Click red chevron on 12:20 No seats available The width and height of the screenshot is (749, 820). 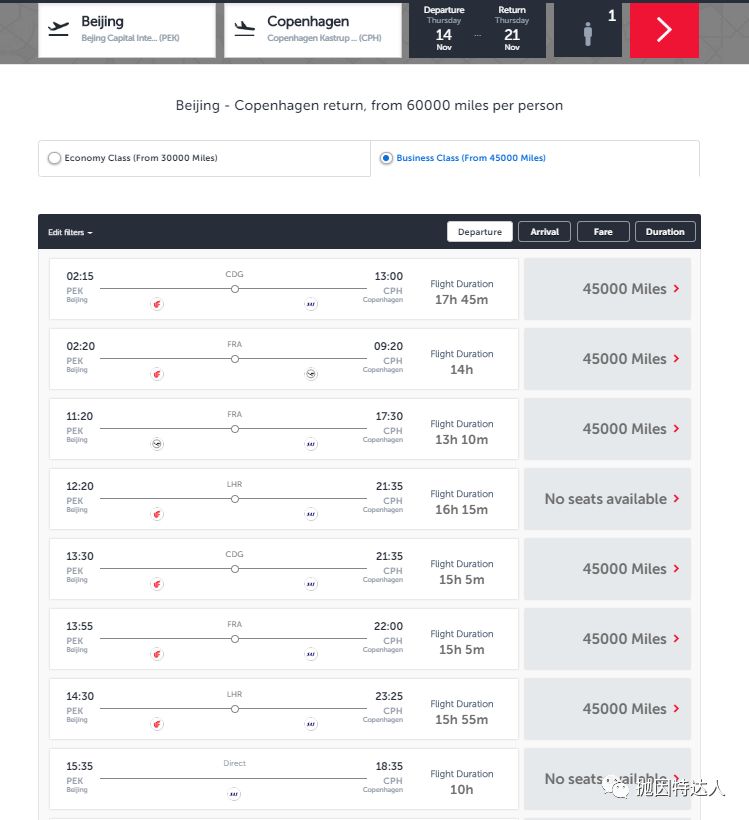[x=676, y=499]
